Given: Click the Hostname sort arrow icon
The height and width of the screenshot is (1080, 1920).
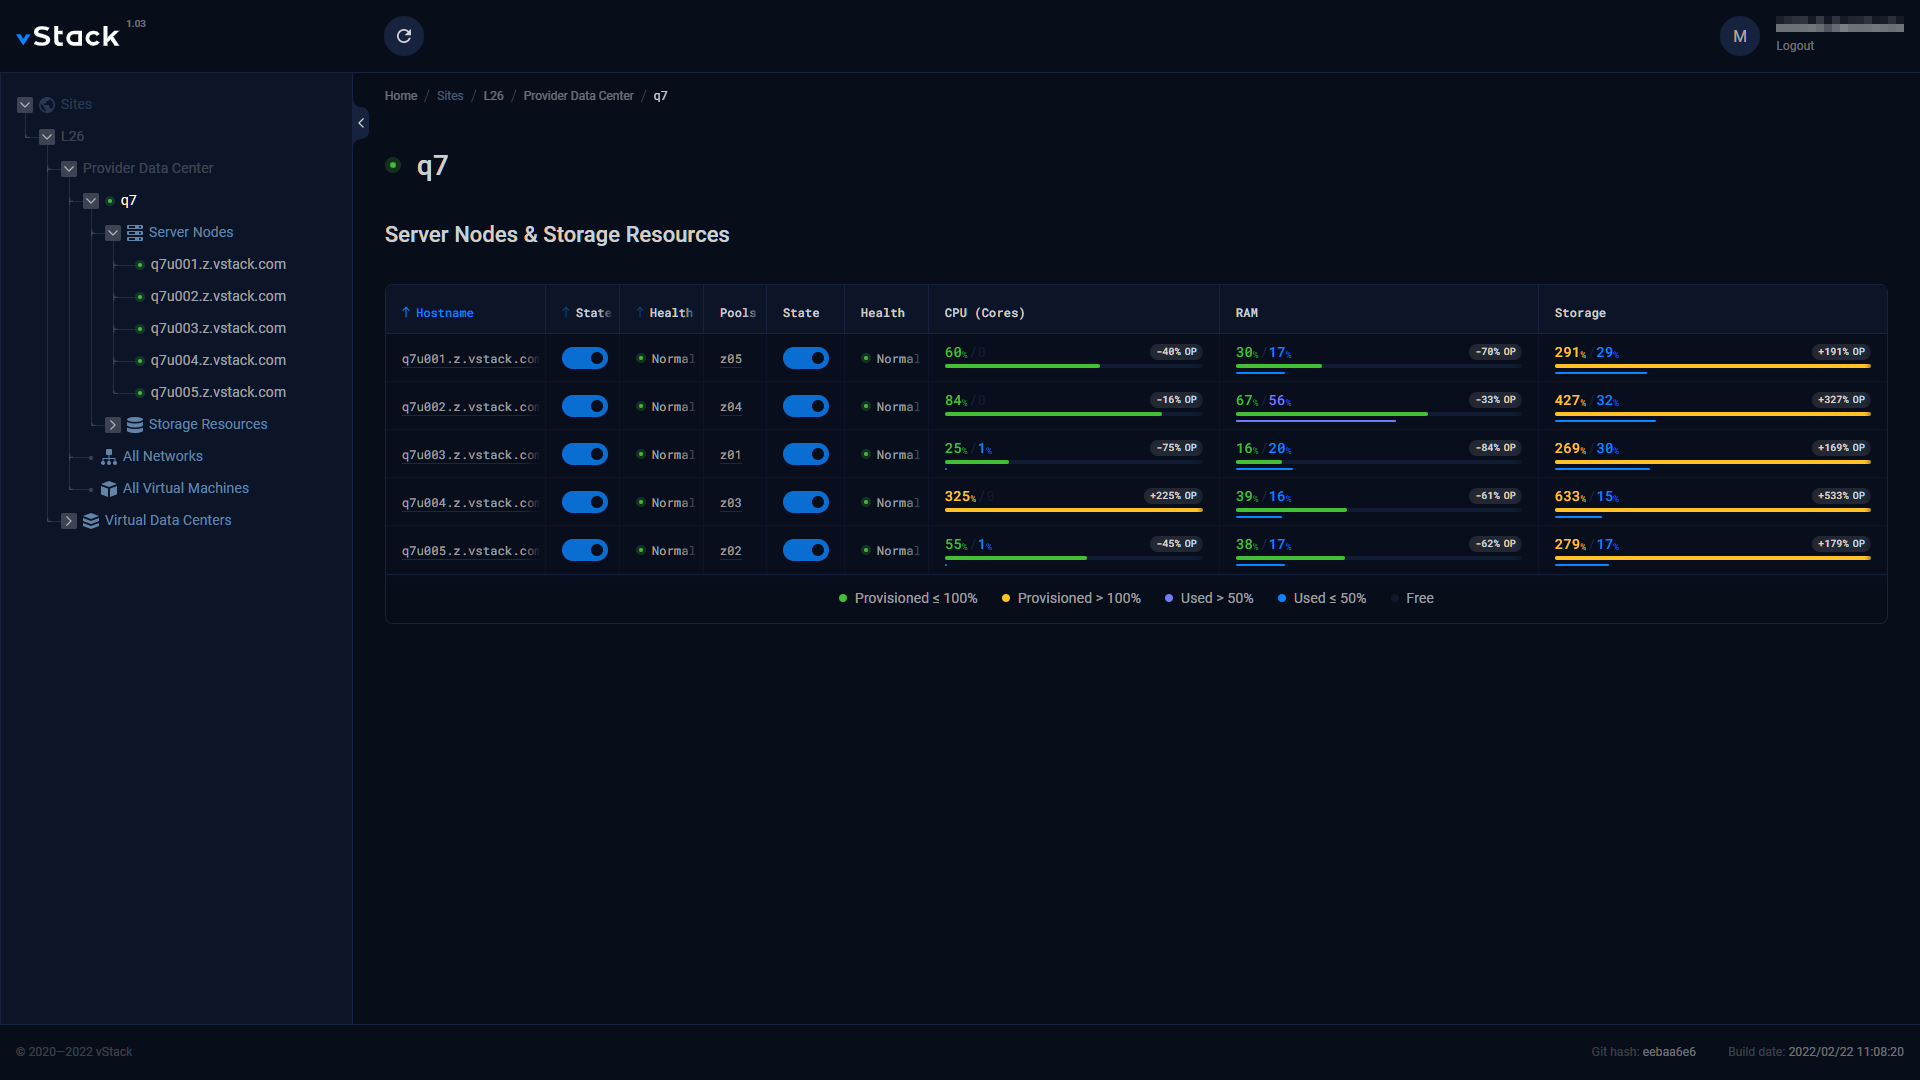Looking at the screenshot, I should 406,313.
